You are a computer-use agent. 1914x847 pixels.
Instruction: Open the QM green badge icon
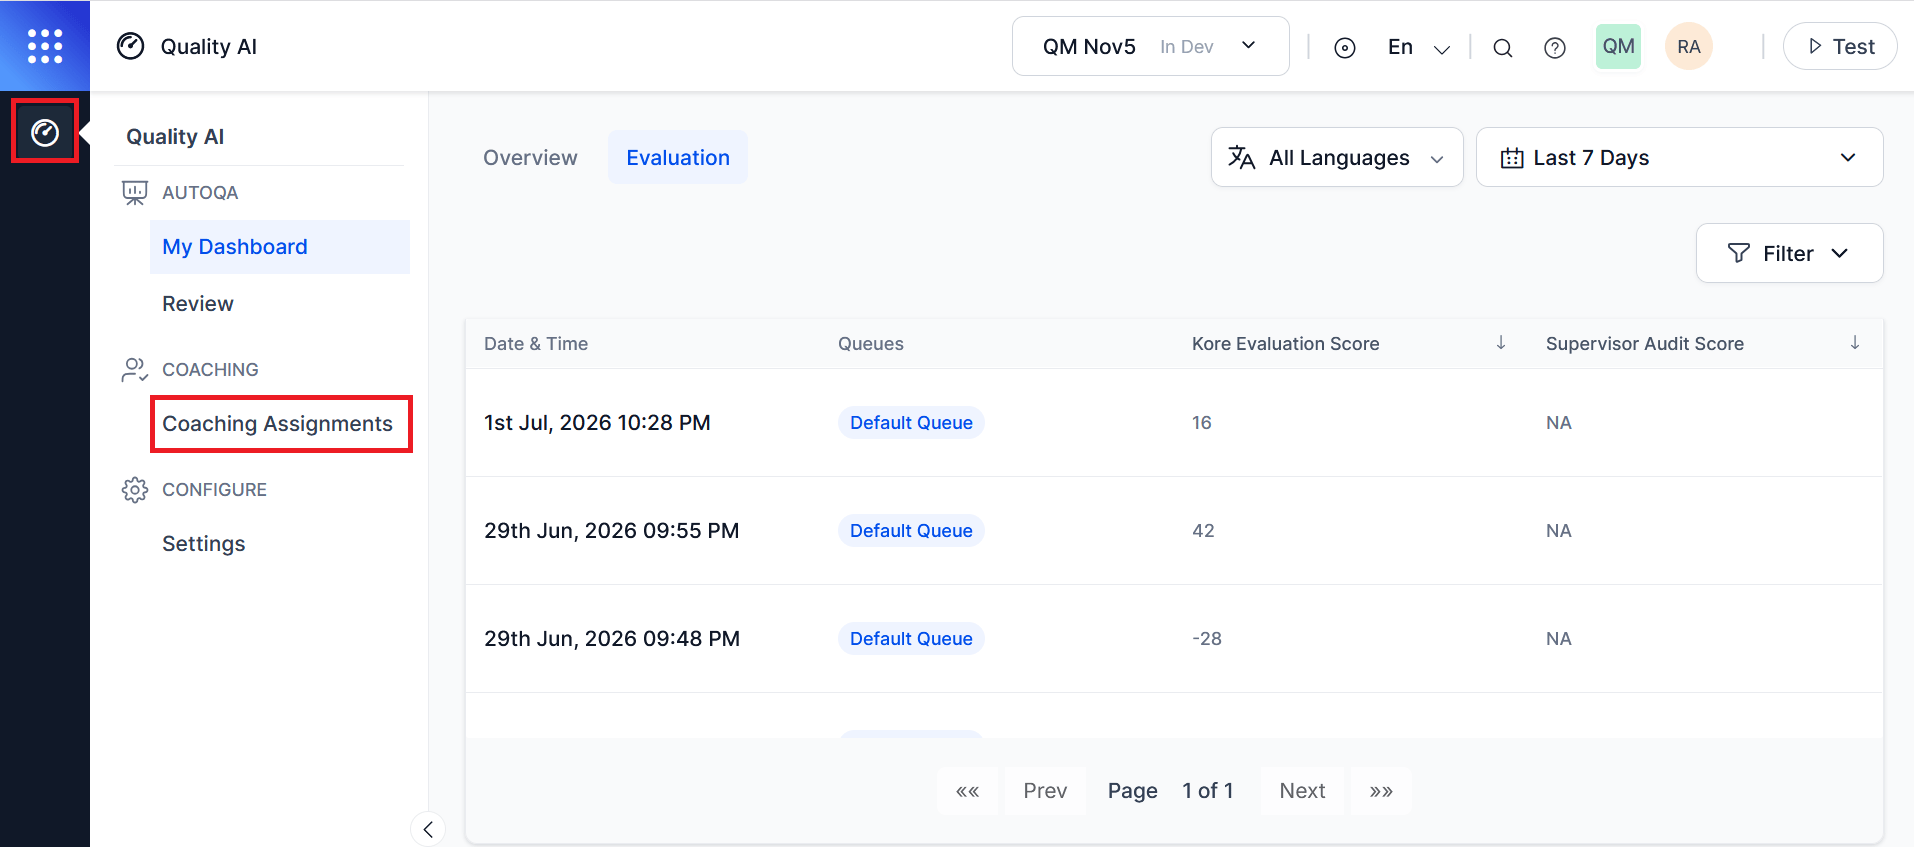point(1618,46)
